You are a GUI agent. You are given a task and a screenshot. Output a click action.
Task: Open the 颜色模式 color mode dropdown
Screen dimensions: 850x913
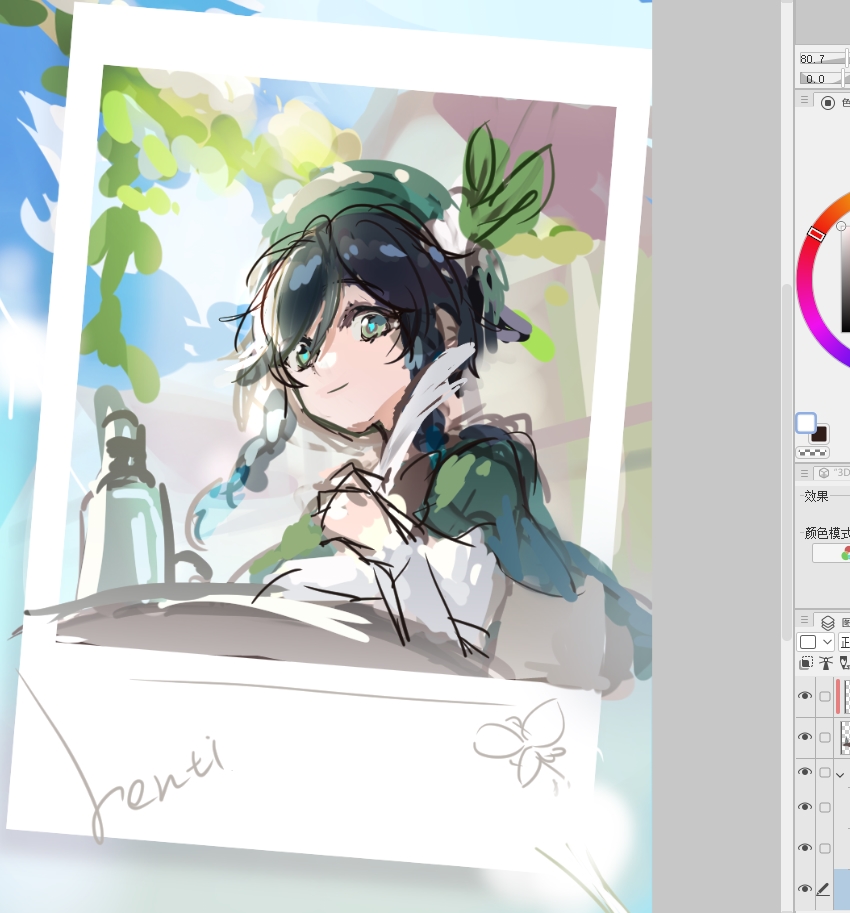tap(831, 553)
